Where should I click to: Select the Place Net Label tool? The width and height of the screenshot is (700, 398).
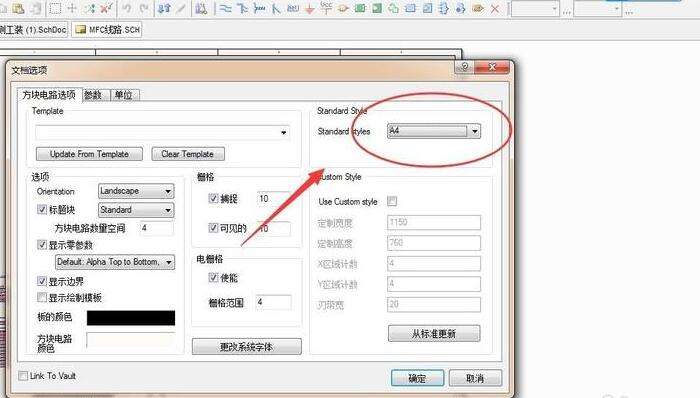[x=293, y=8]
